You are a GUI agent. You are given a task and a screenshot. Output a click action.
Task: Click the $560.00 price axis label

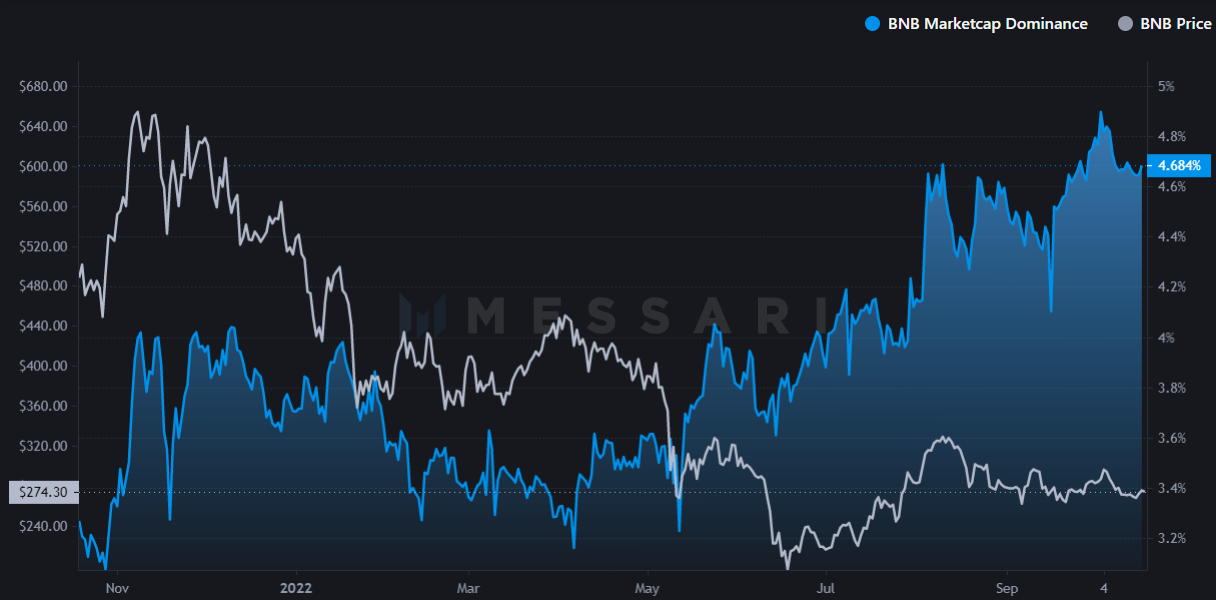click(x=43, y=206)
